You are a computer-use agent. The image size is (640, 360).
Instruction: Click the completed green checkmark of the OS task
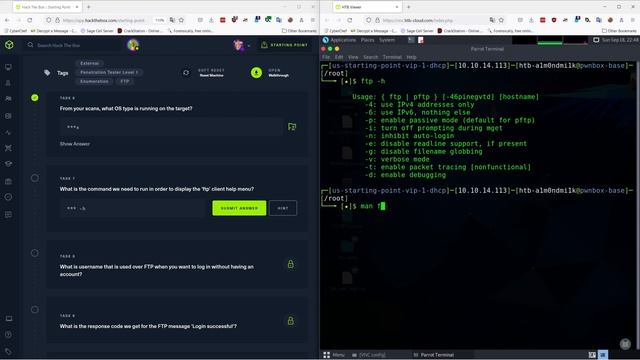coord(35,98)
